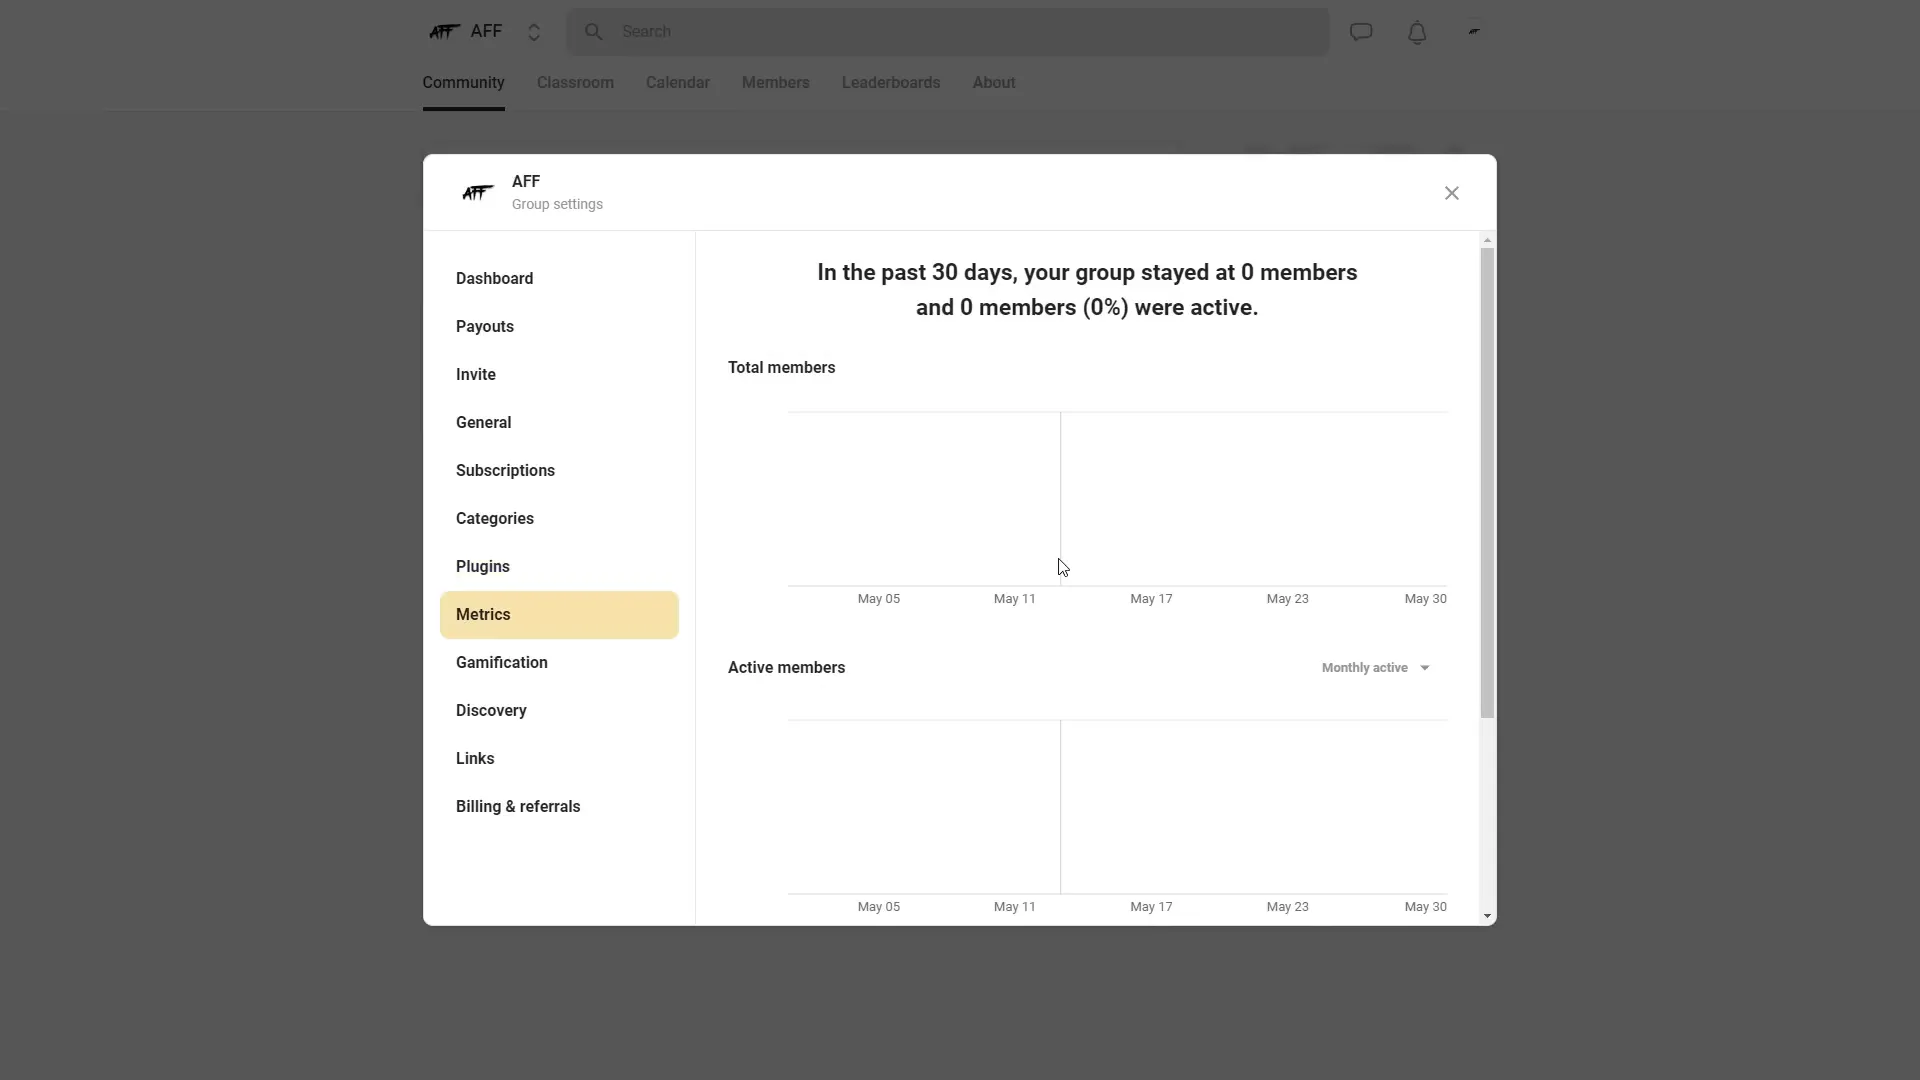The width and height of the screenshot is (1920, 1080).
Task: Open the profile avatar menu
Action: tap(1474, 32)
